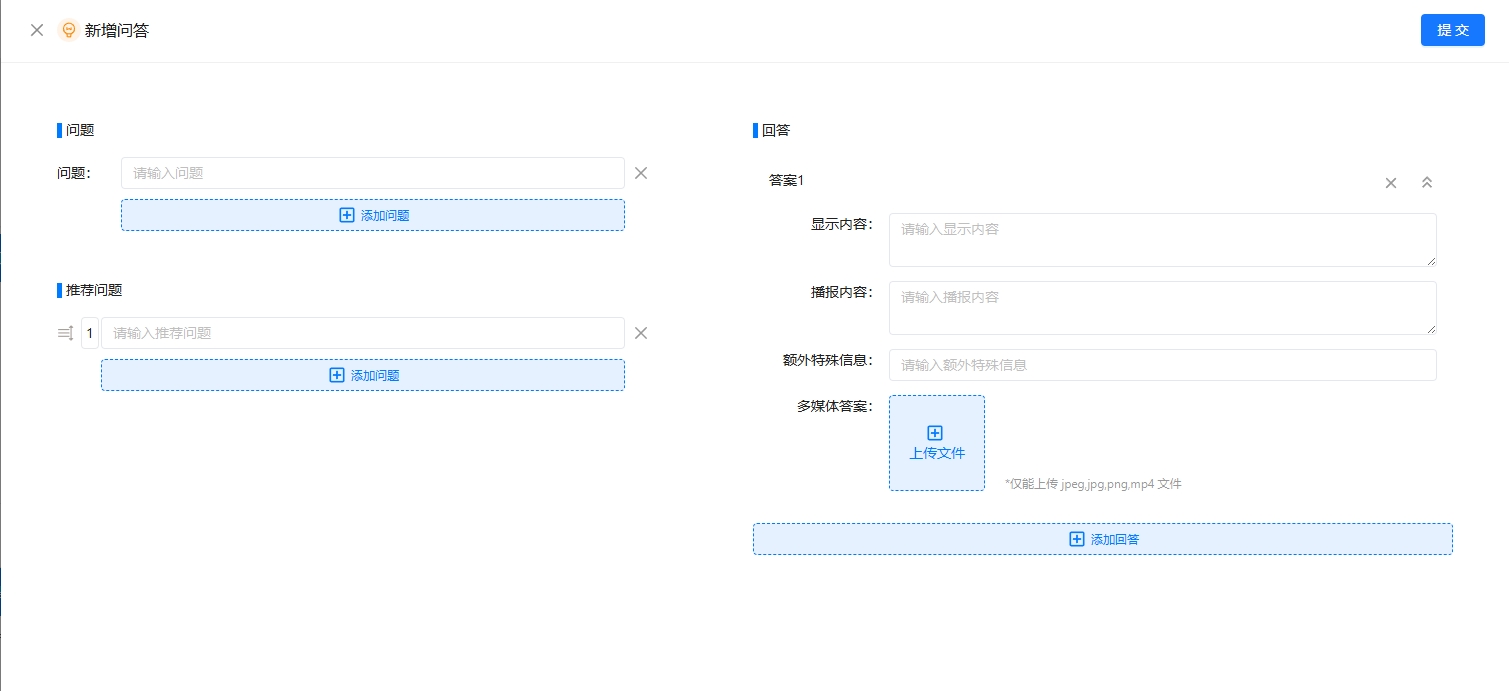Screen dimensions: 1509x691
Task: Click the 显示内容 text area
Action: coord(1162,240)
